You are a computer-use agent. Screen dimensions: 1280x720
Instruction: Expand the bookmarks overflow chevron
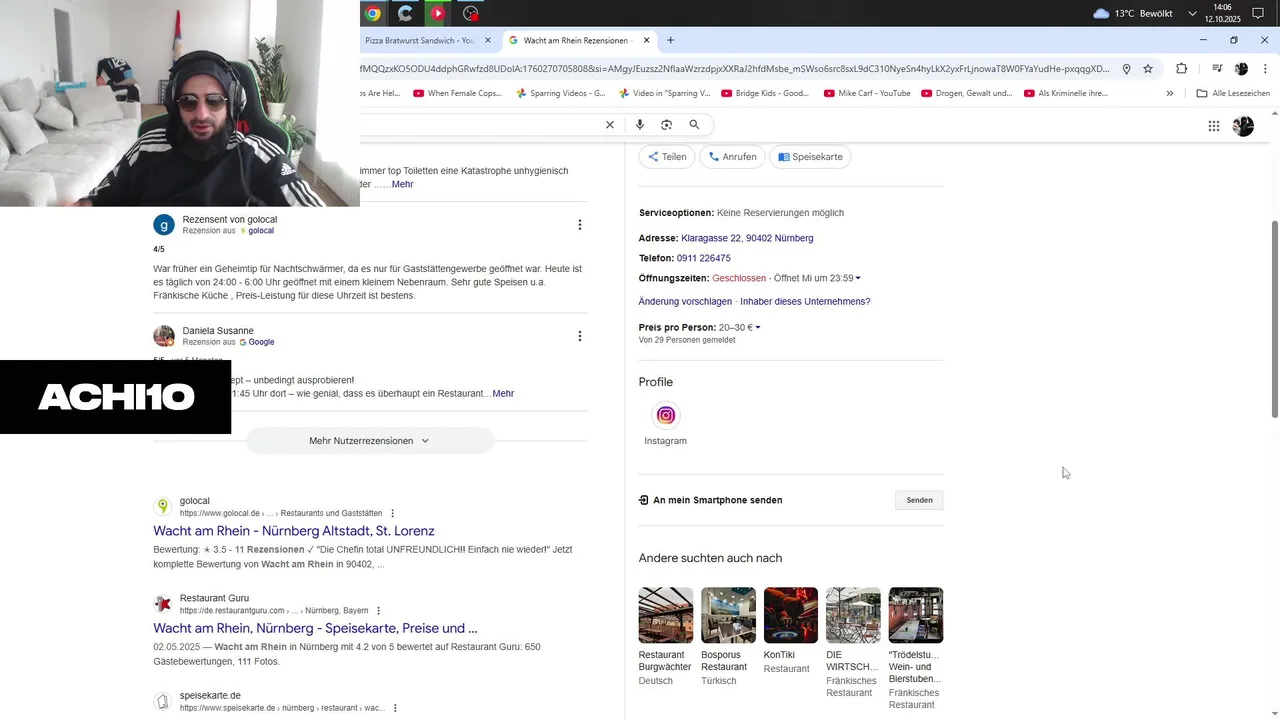point(1170,93)
